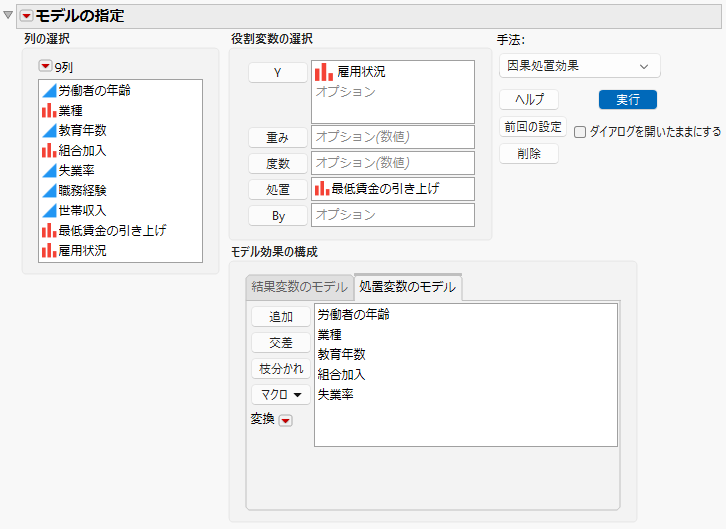Click continuous icon of 世帯収入 column
Viewport: 726px width, 529px height.
[50, 211]
